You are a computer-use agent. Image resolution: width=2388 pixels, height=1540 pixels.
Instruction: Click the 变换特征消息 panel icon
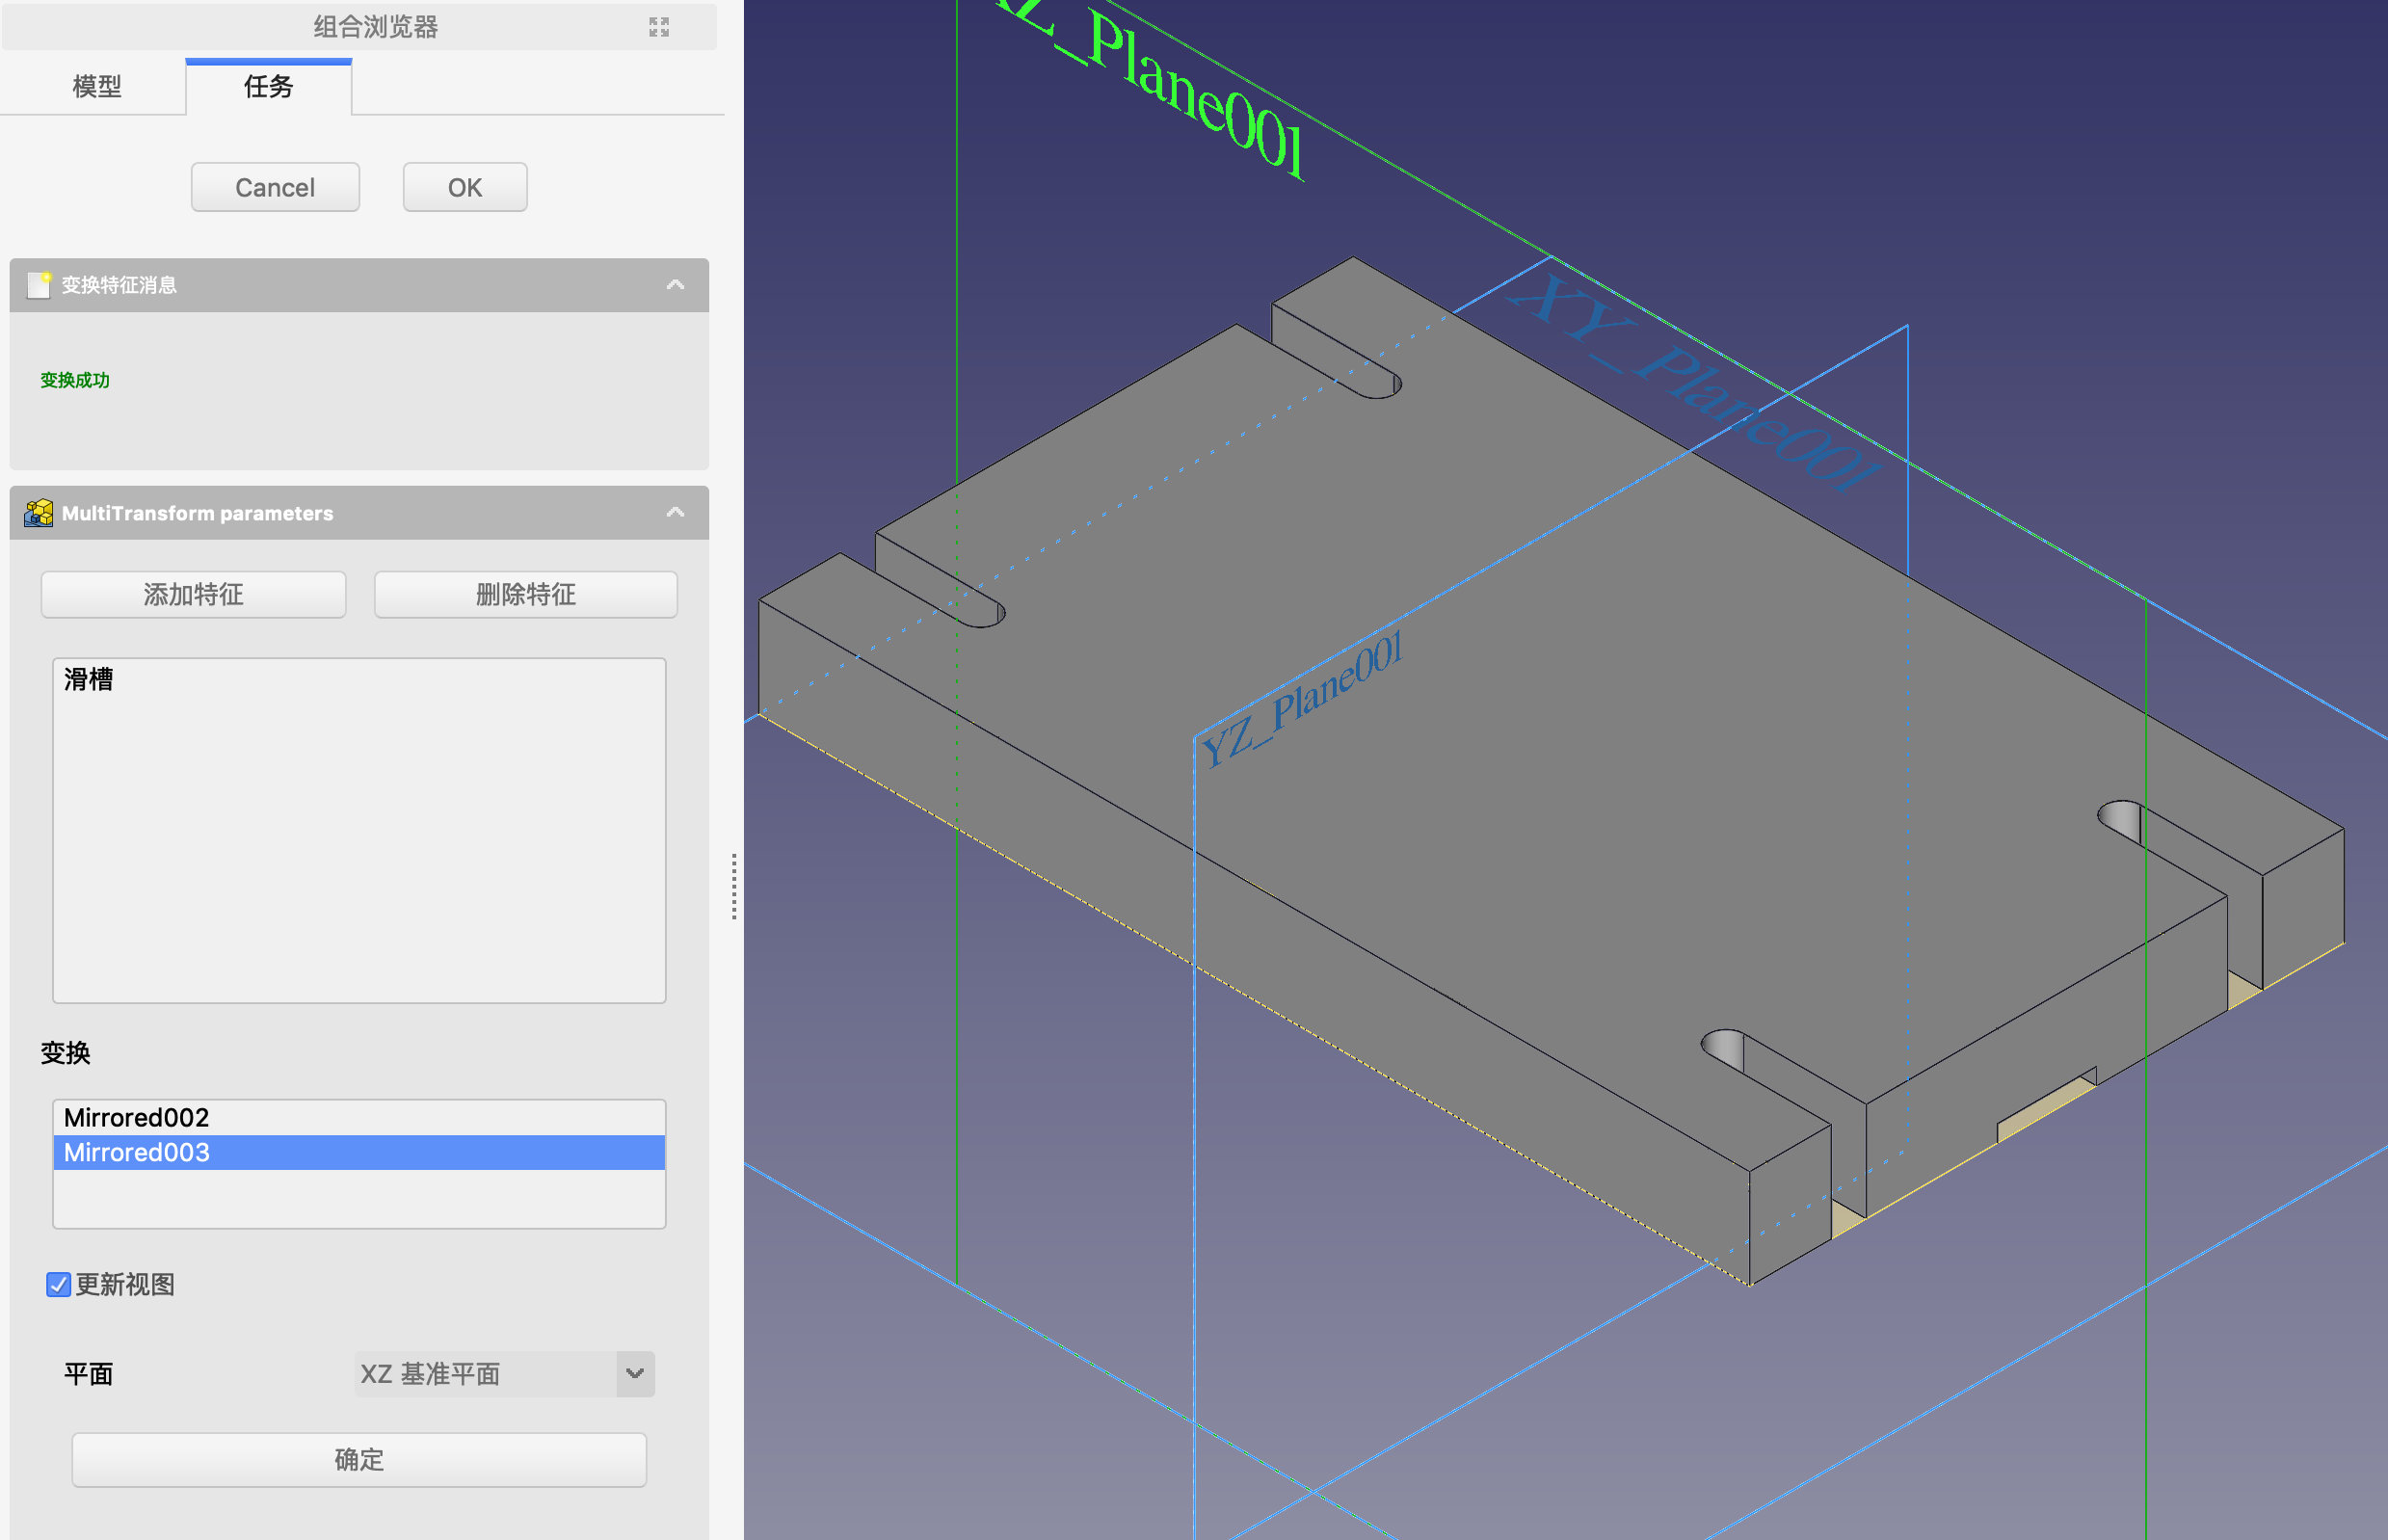tap(39, 285)
